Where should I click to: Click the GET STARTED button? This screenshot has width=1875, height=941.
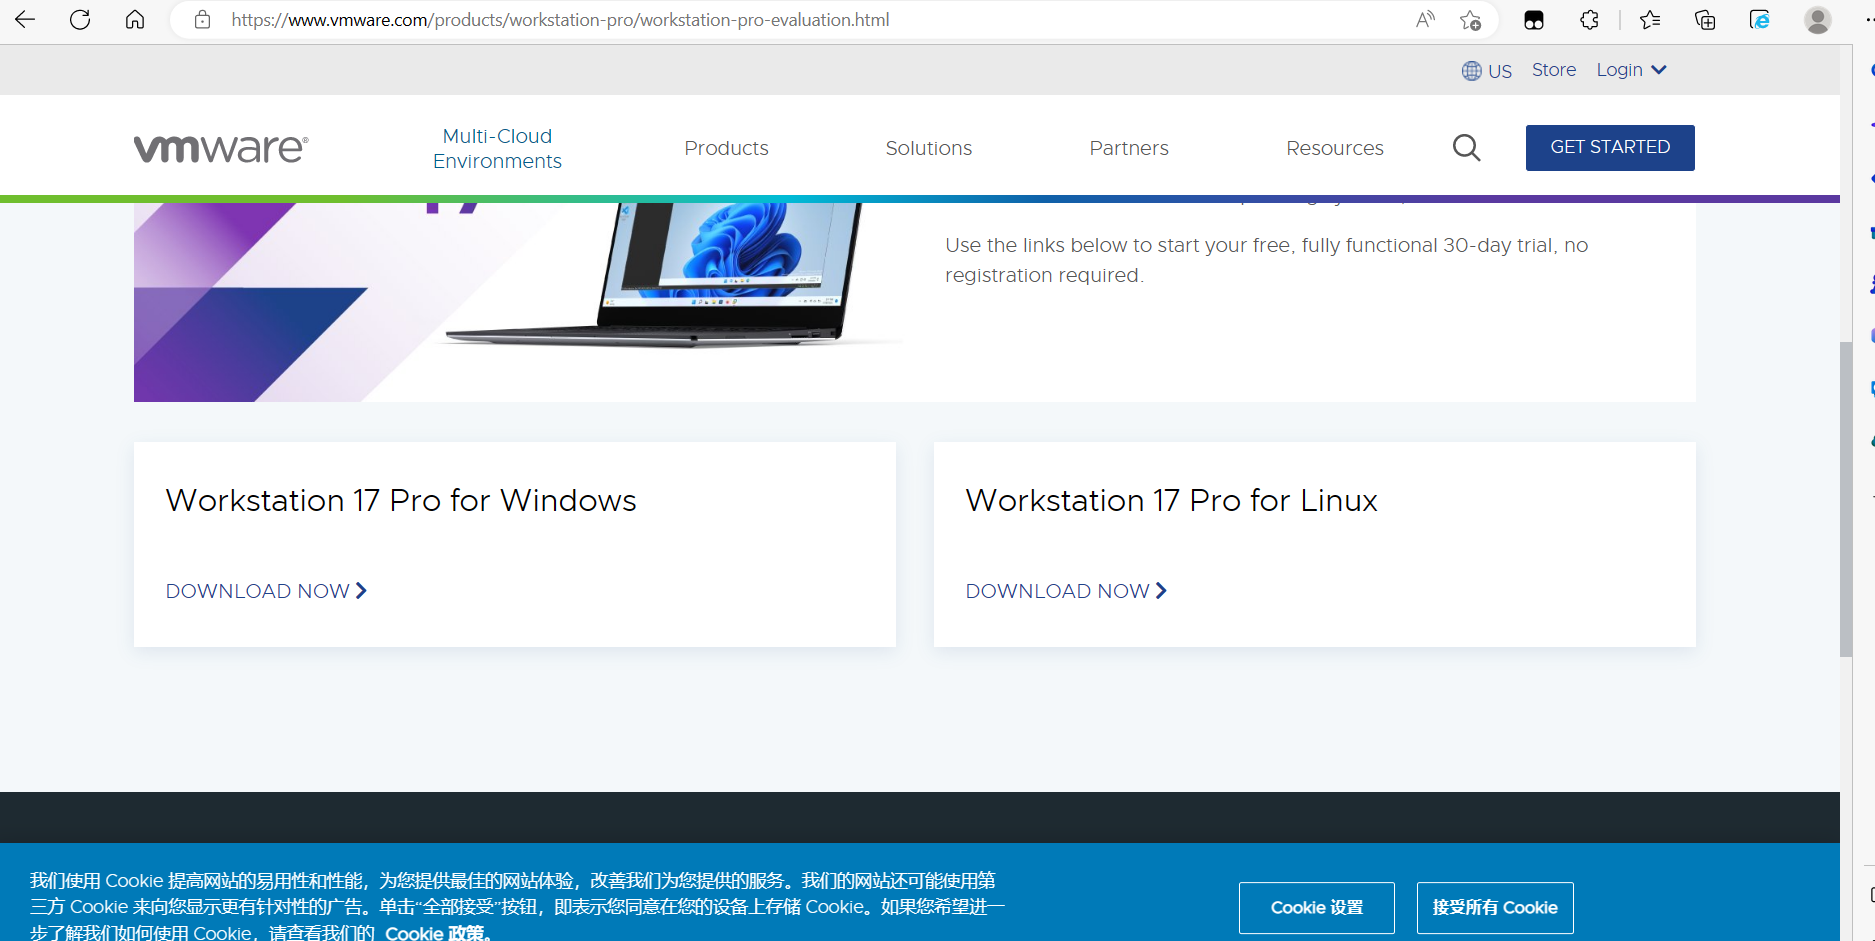click(1609, 147)
